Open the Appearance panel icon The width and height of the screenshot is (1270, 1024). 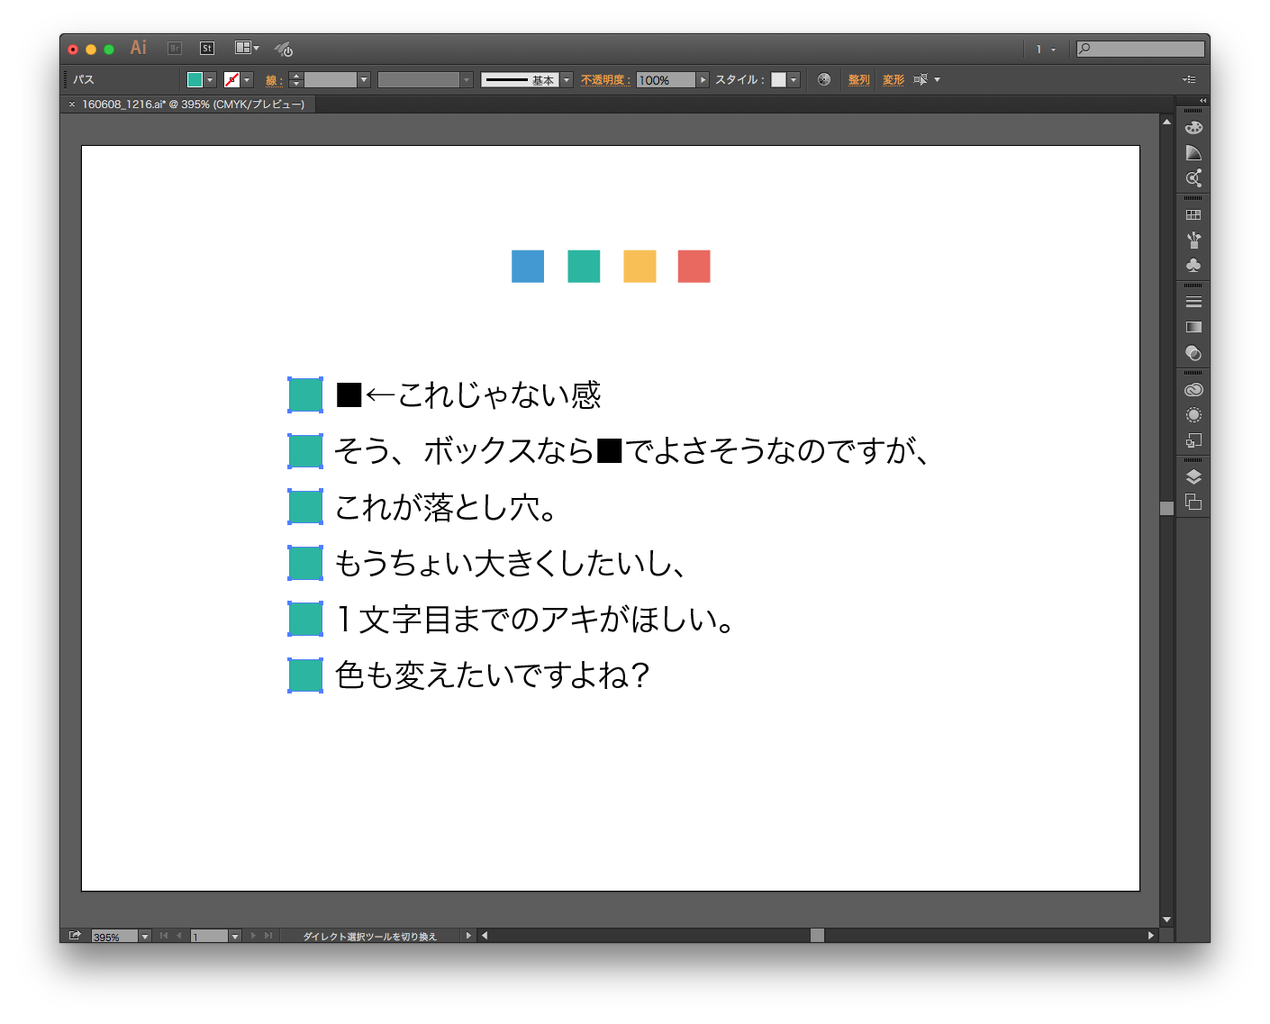tap(1193, 415)
